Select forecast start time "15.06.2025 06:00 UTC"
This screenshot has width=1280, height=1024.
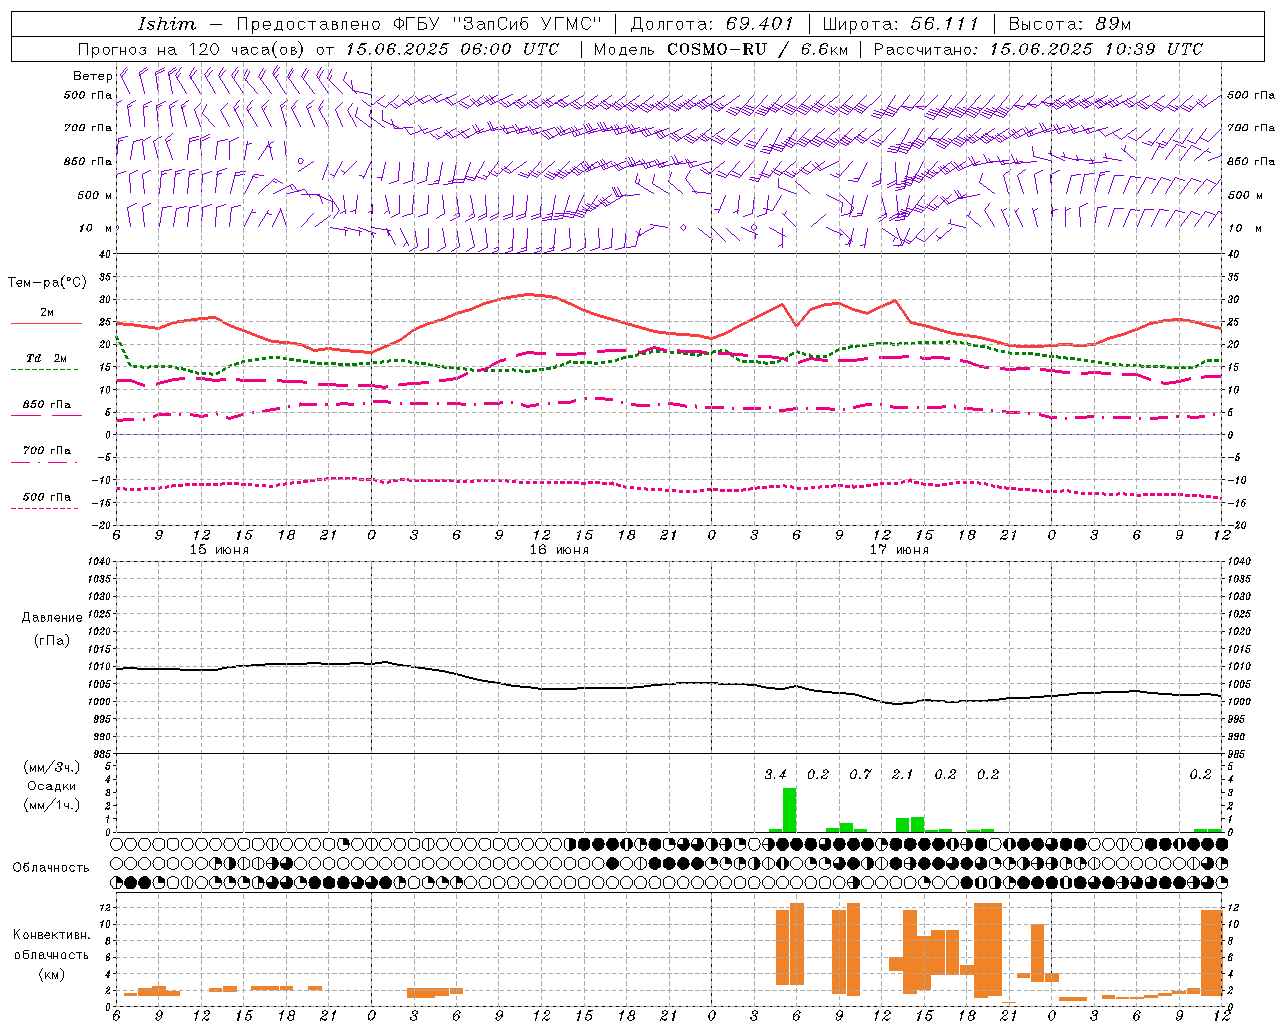(x=452, y=49)
